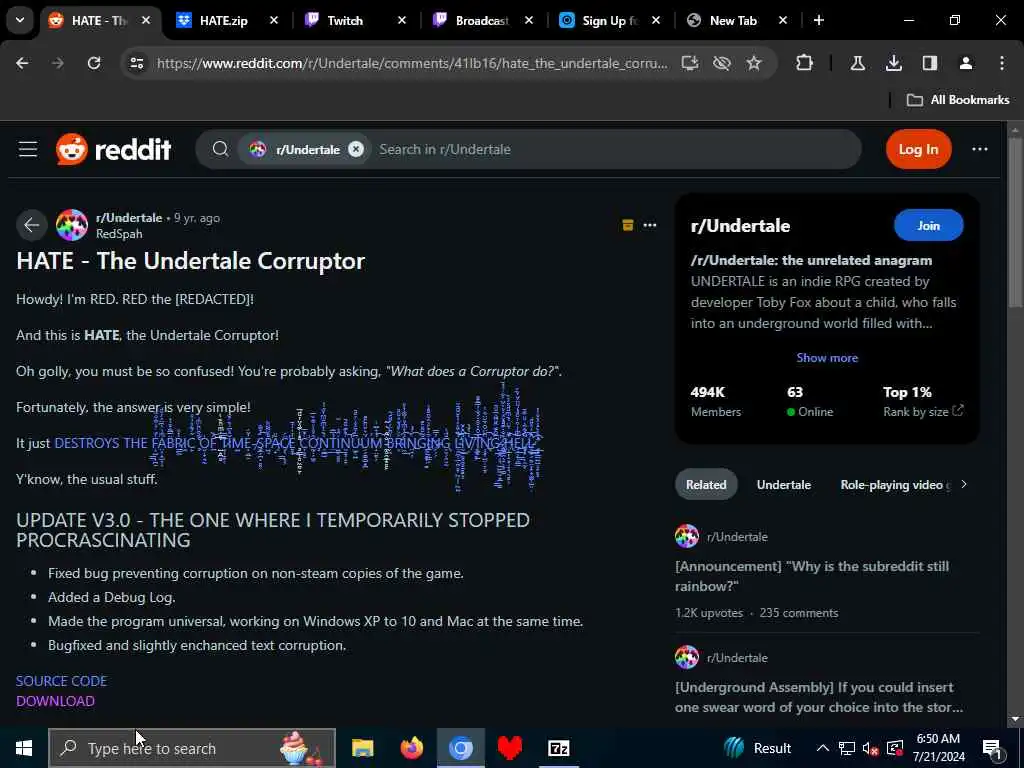
Task: Open the SOURCE CODE link
Action: 61,681
